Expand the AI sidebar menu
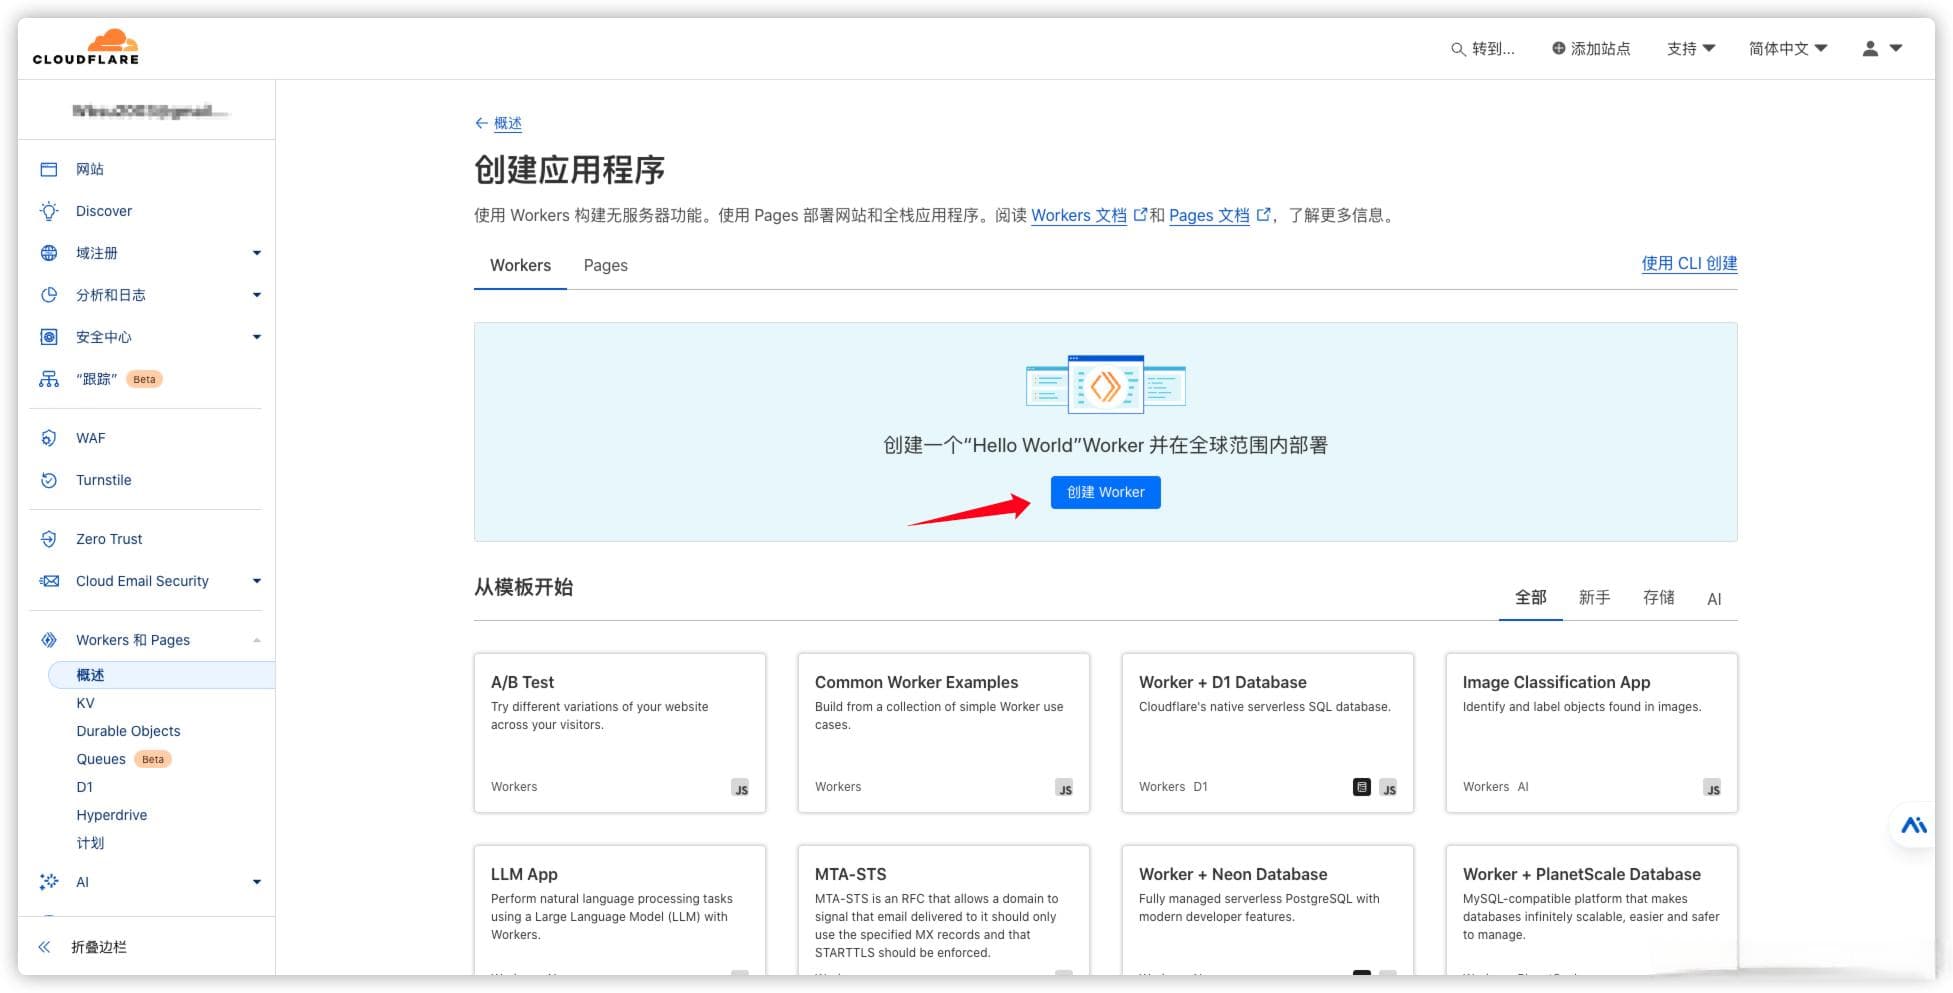This screenshot has height=993, width=1953. pyautogui.click(x=257, y=882)
